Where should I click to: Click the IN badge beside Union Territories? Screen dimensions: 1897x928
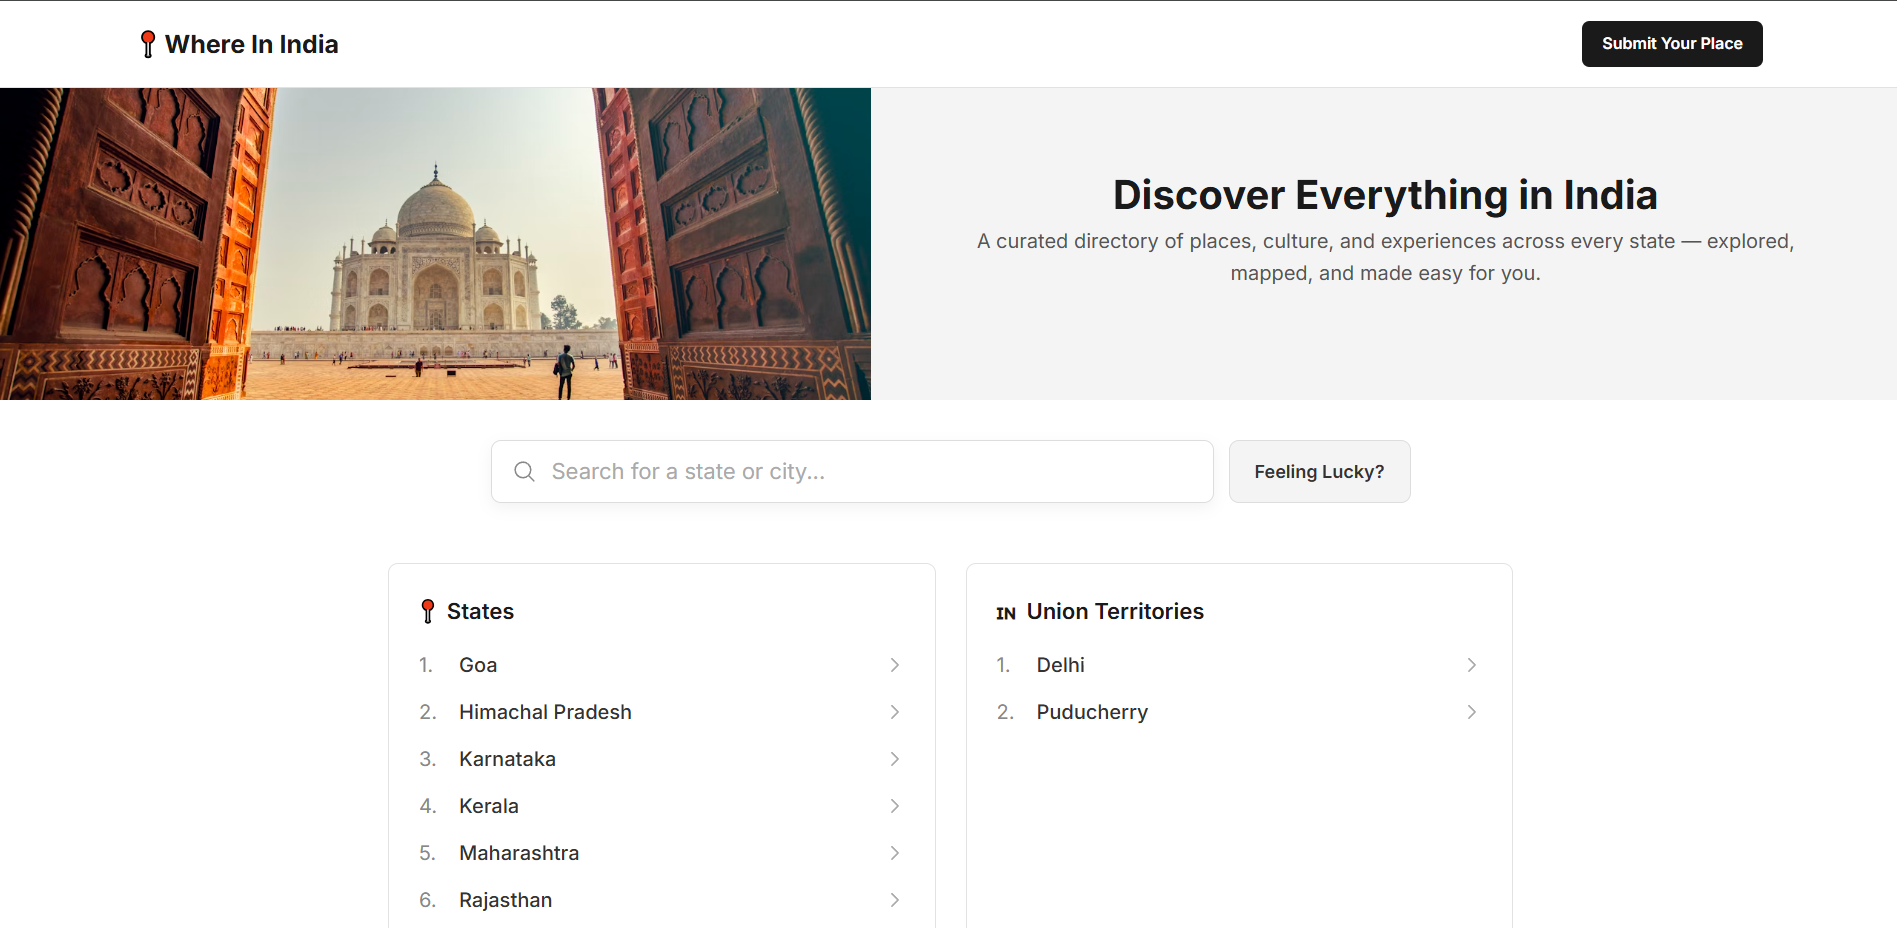[1005, 612]
